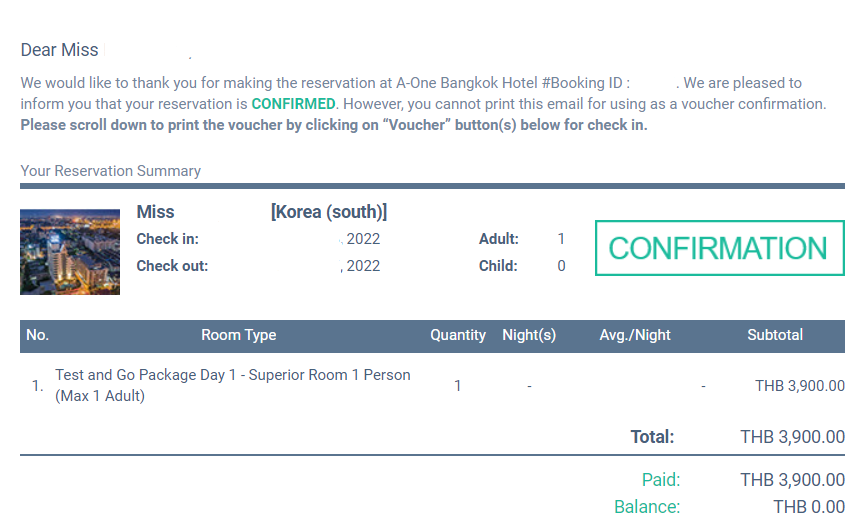Click the Quantity column header
Screen dimensions: 864x529
[x=458, y=335]
